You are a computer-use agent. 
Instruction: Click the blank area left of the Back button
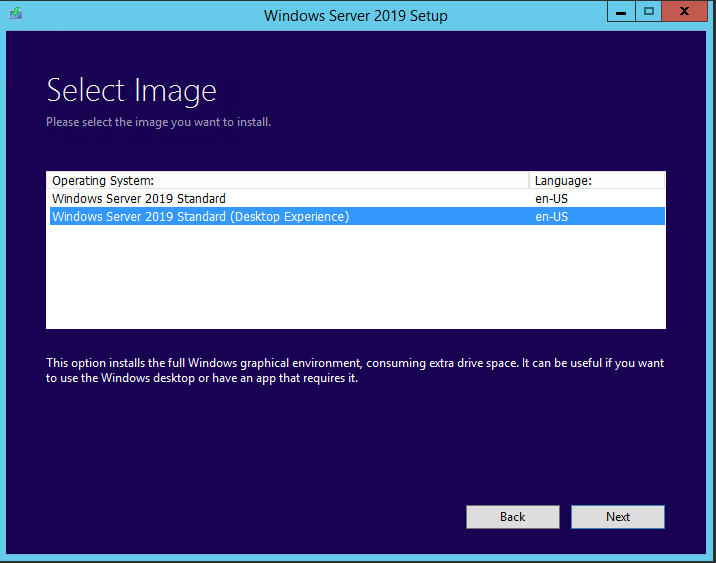tap(250, 517)
